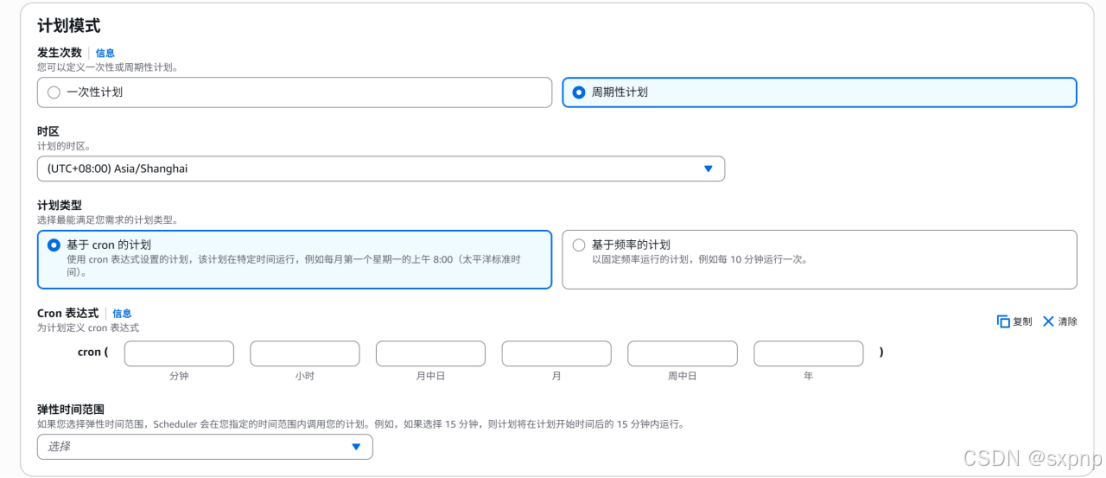The width and height of the screenshot is (1106, 478).
Task: Choose 基于 cron 的计划 radio option
Action: tap(54, 245)
